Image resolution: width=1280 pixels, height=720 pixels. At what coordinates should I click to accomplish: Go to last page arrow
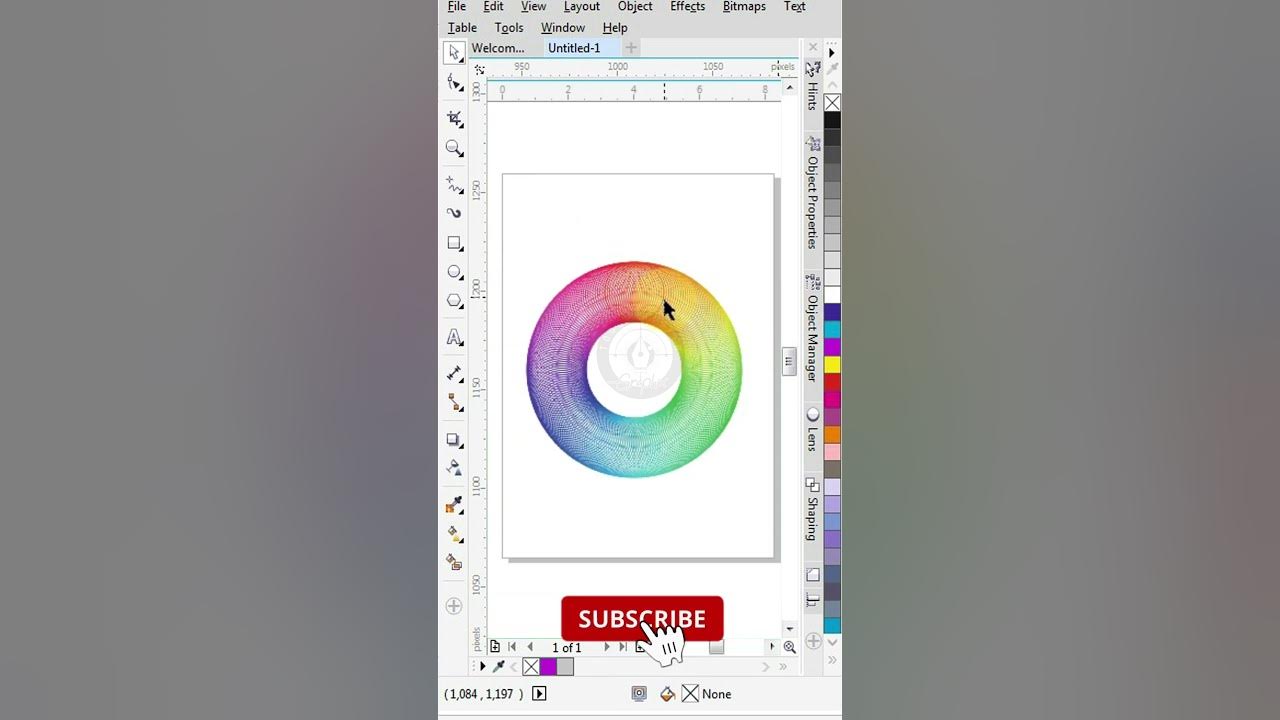click(x=623, y=647)
